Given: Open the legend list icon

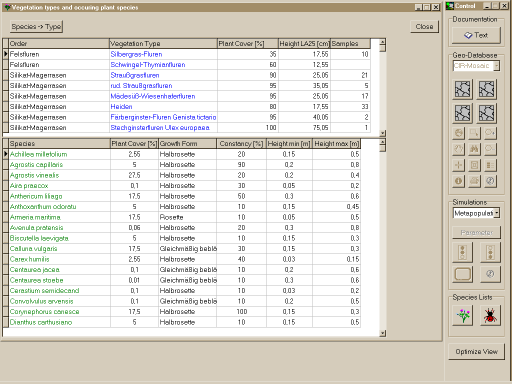Looking at the screenshot, I should [490, 165].
